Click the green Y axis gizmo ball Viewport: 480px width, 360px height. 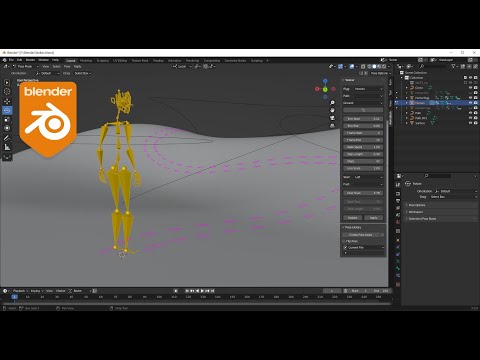click(325, 89)
